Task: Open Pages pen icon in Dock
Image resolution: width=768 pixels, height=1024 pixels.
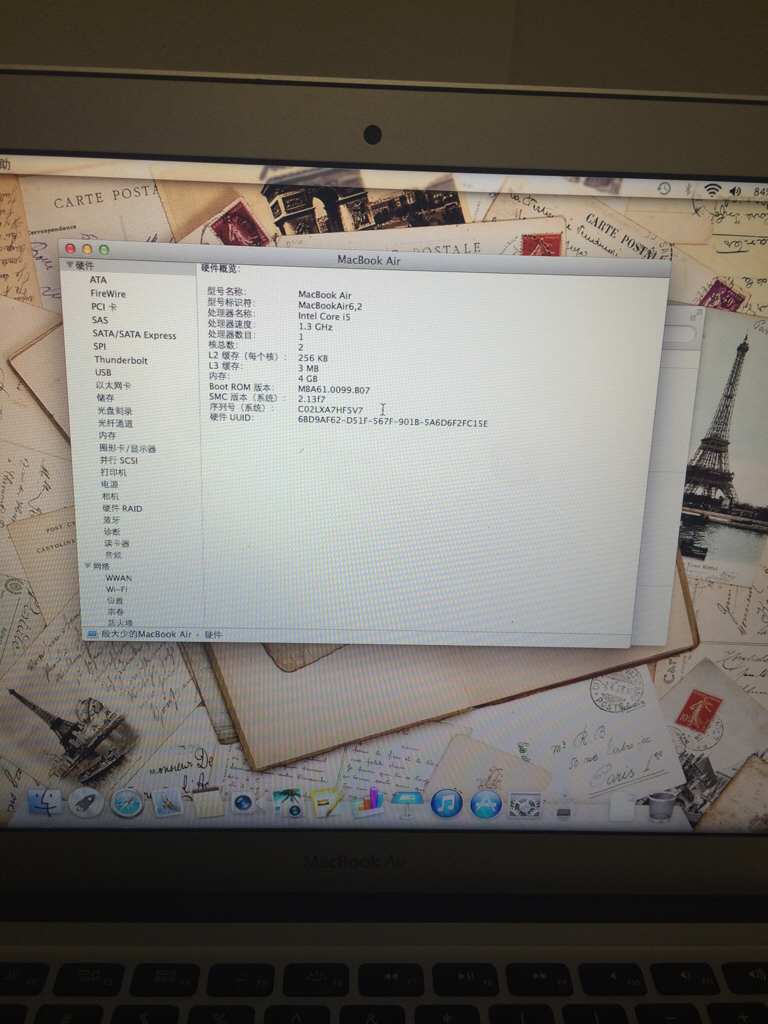Action: tap(327, 804)
